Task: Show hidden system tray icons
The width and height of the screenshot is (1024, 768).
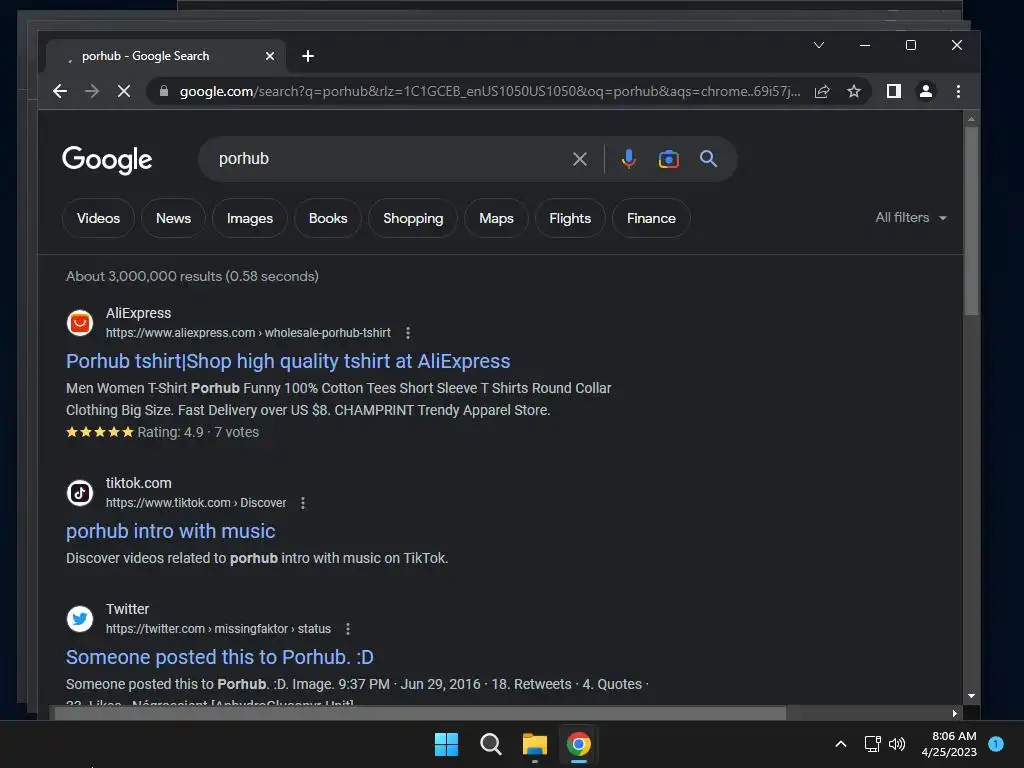Action: tap(841, 744)
